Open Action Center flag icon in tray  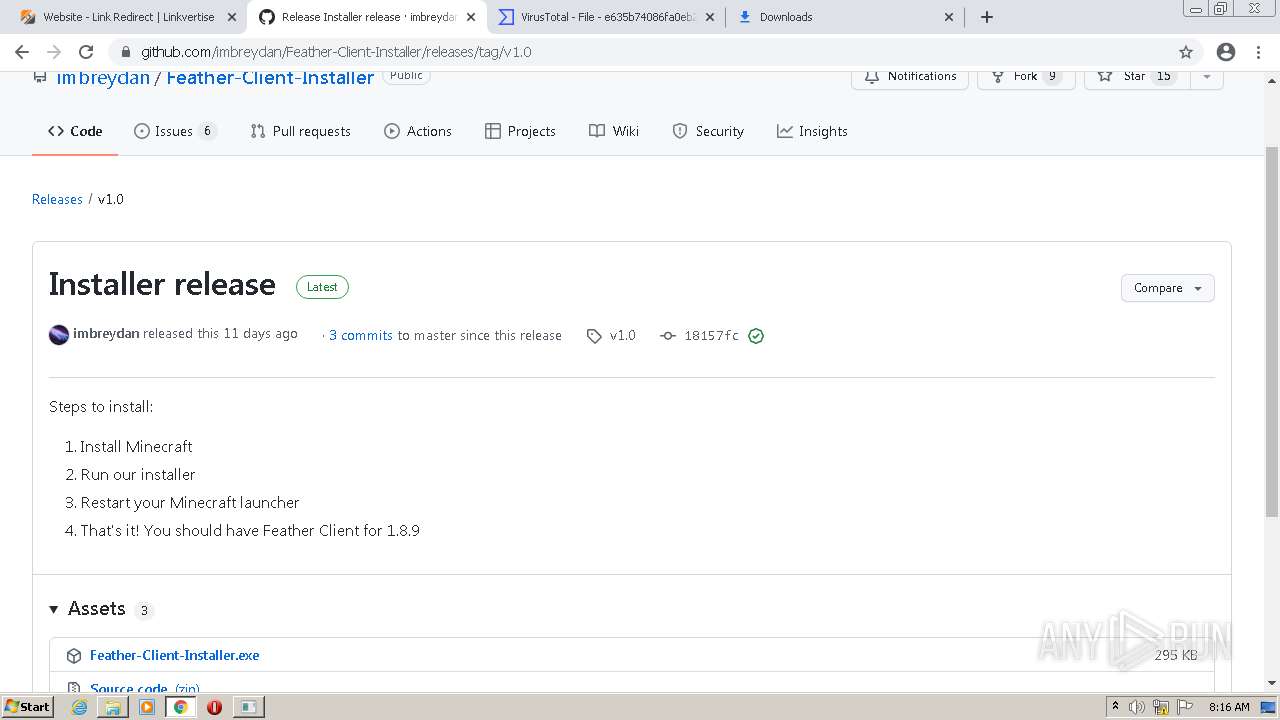[x=1185, y=707]
